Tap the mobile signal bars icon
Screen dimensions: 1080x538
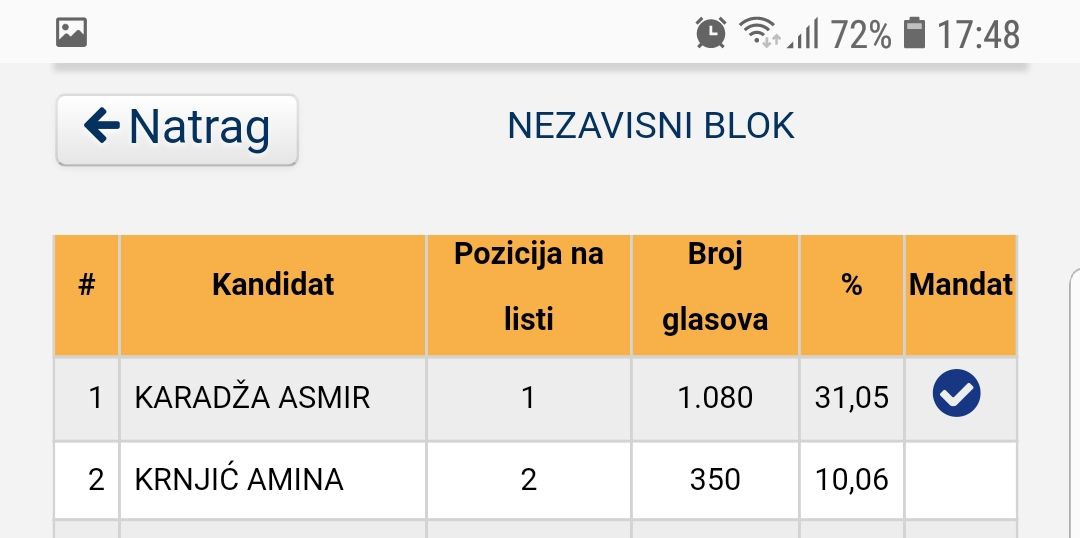tap(803, 35)
